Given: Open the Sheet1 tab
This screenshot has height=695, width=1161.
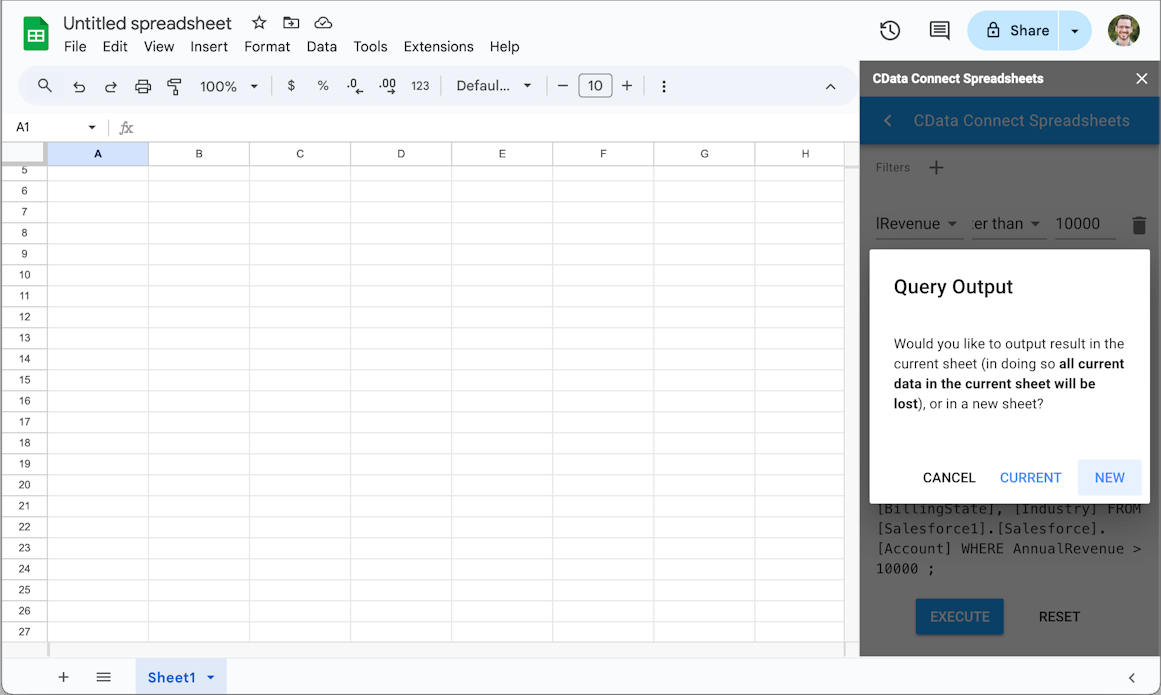Looking at the screenshot, I should pos(171,677).
